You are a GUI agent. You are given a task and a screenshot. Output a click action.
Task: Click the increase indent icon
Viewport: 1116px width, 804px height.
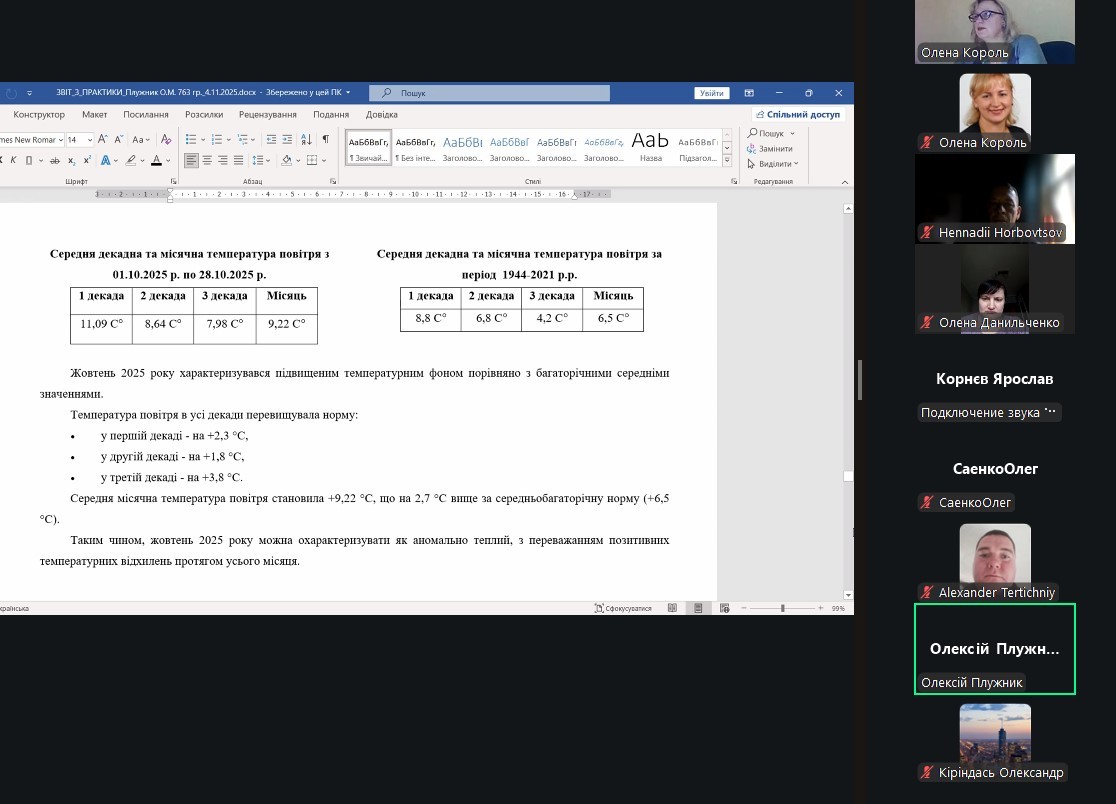pyautogui.click(x=287, y=140)
